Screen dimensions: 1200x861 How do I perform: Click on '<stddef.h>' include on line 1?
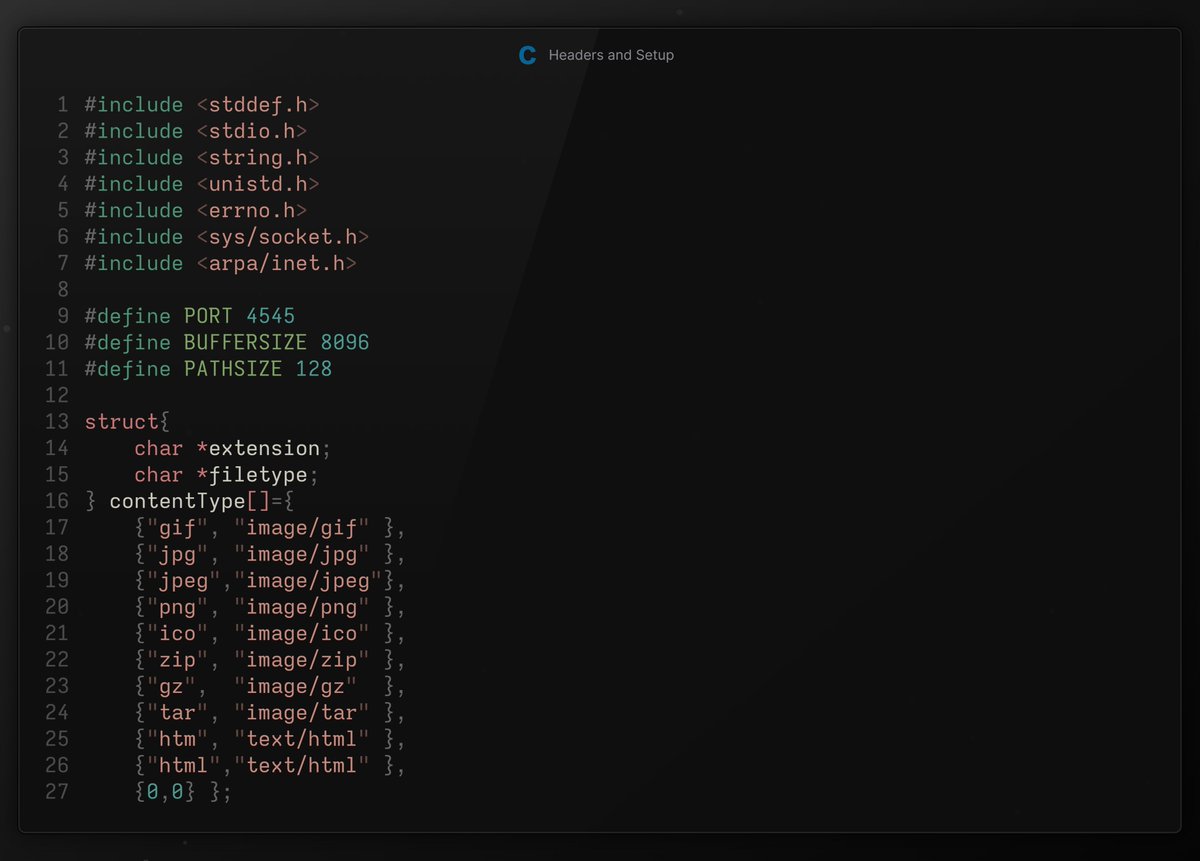click(x=258, y=105)
